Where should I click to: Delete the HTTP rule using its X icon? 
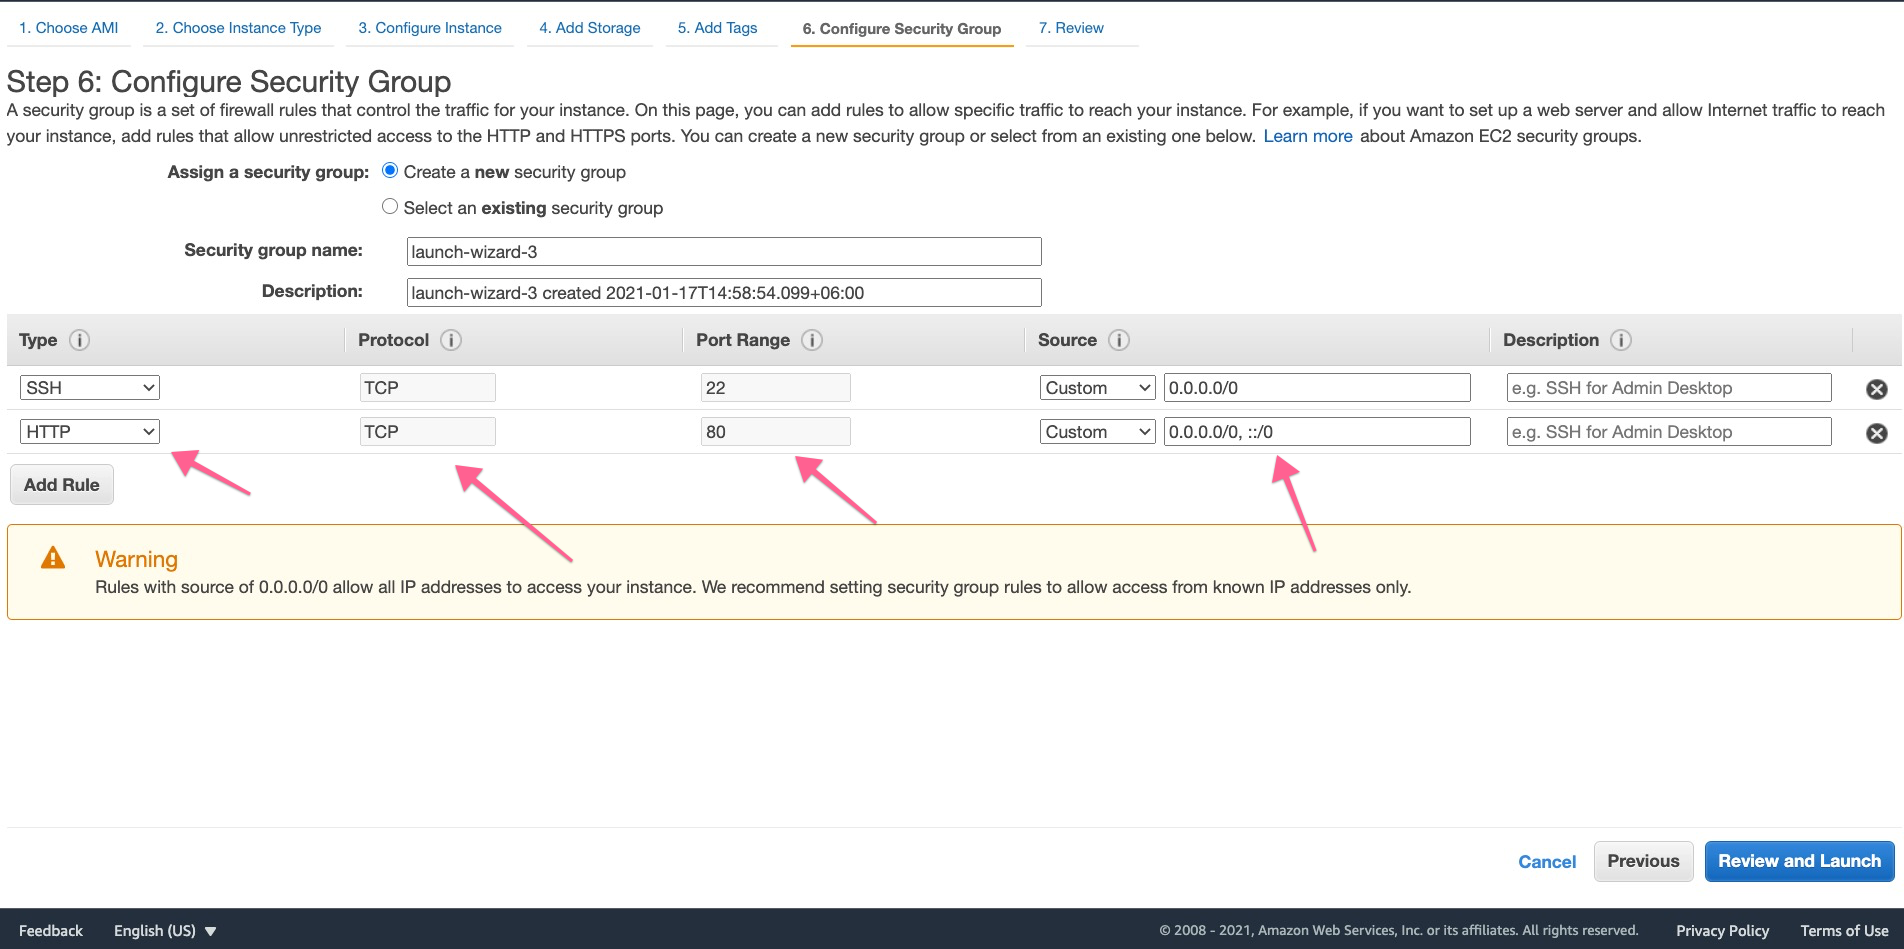(x=1877, y=433)
